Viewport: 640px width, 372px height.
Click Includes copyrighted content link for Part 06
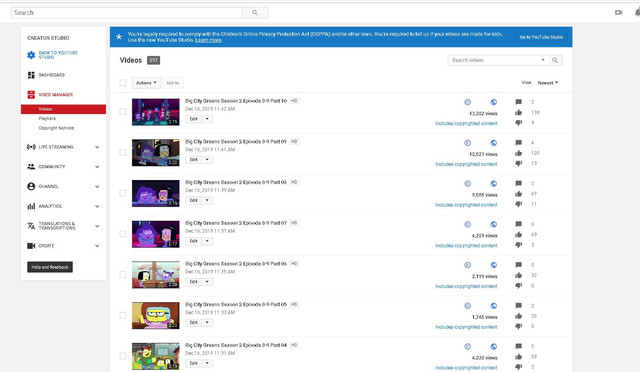(466, 287)
